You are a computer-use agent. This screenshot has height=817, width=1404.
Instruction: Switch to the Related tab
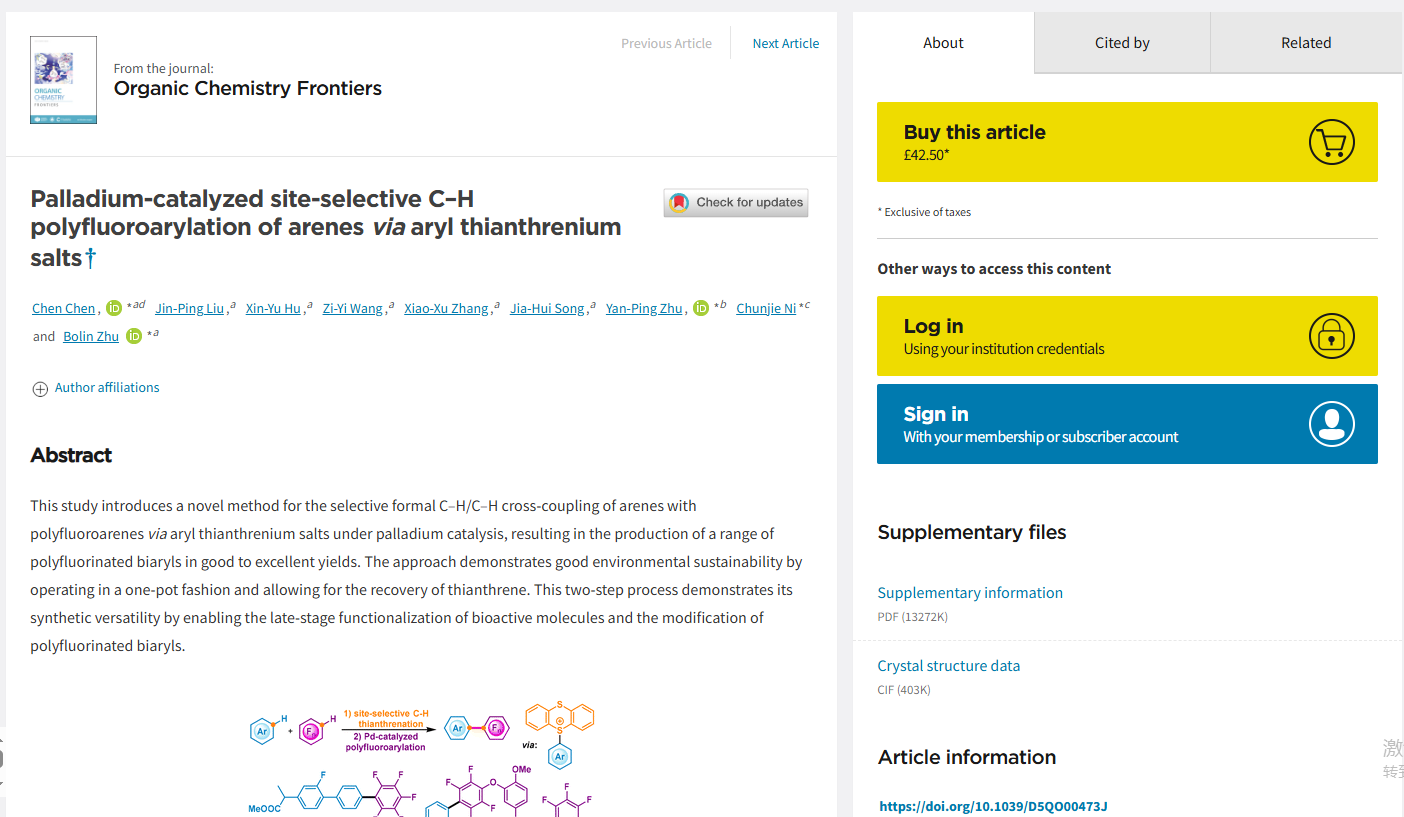pyautogui.click(x=1306, y=43)
